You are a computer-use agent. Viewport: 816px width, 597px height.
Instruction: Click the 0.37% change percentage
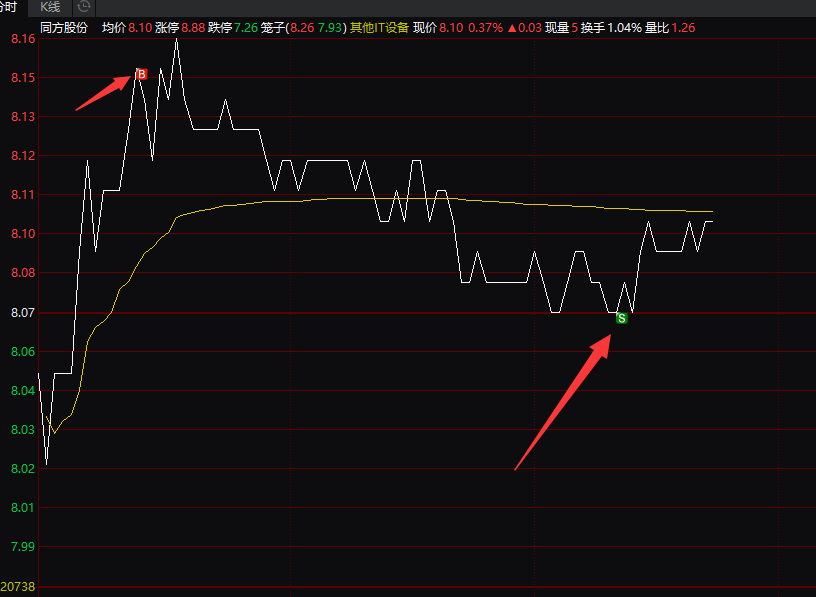tap(486, 28)
